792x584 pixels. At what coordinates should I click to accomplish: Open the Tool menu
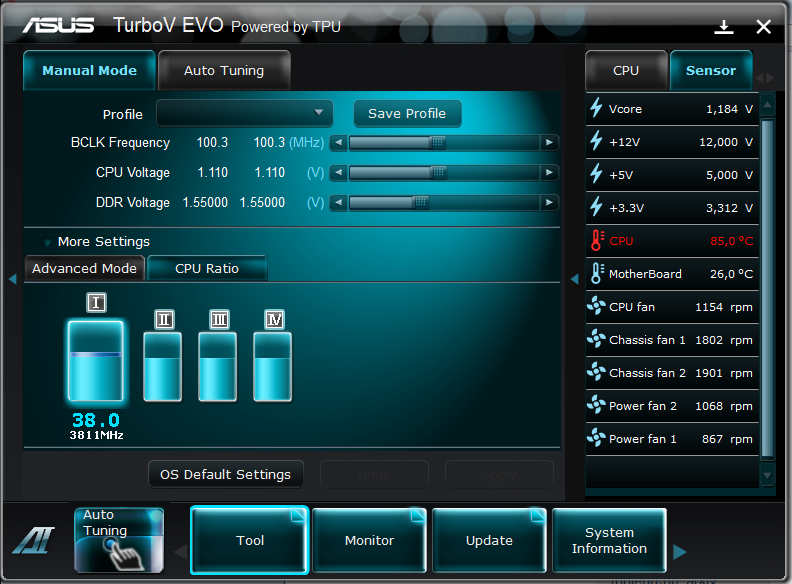click(x=250, y=540)
